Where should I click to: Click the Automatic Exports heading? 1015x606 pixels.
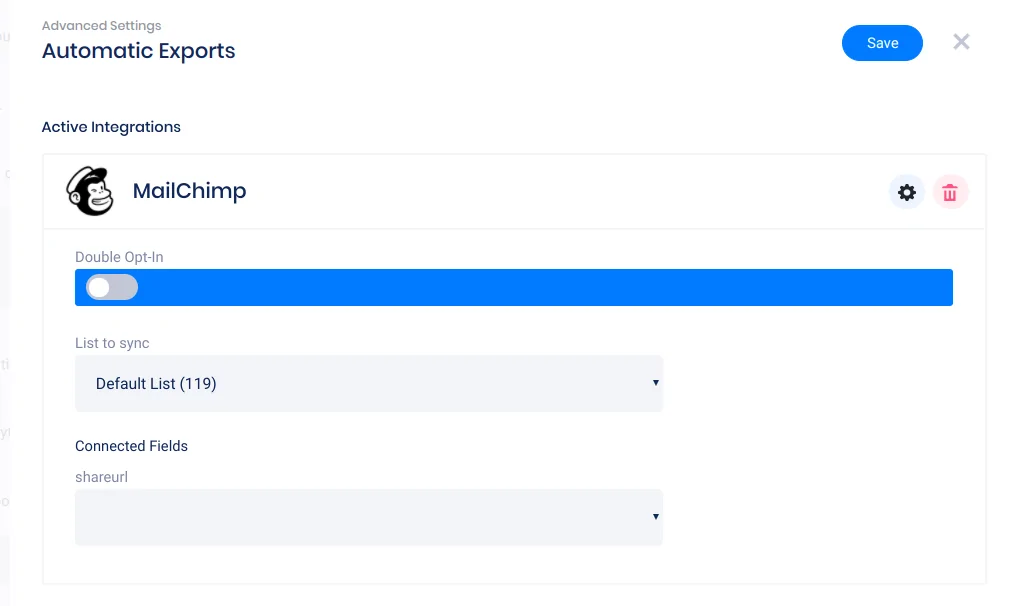[138, 50]
